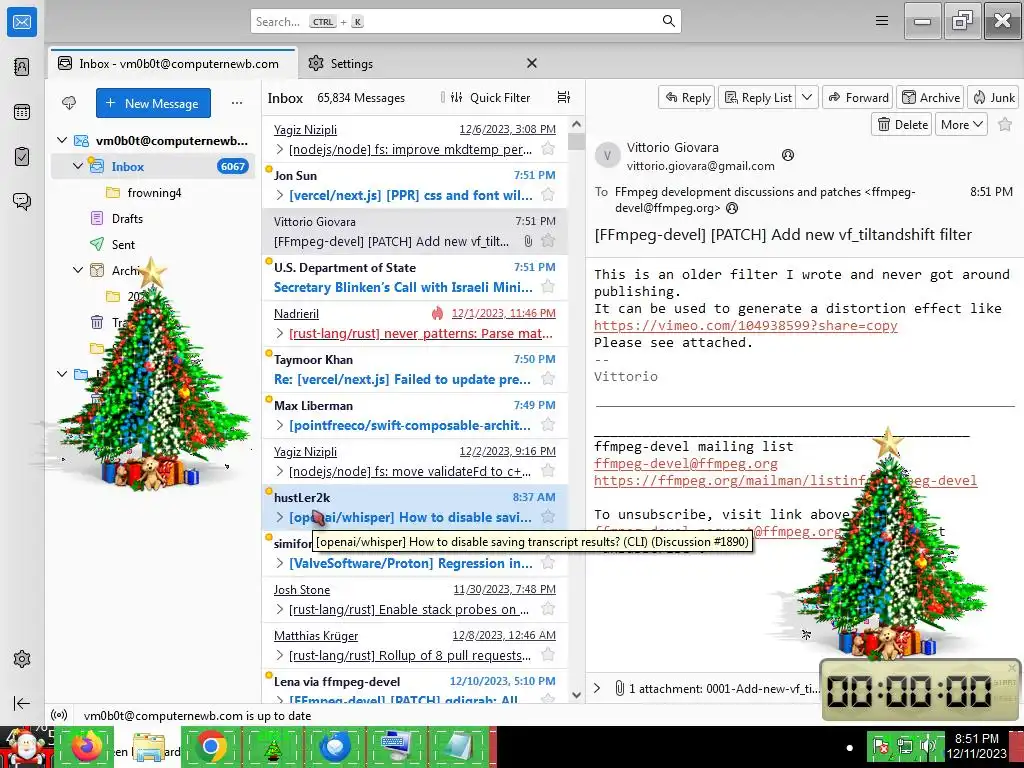Star the Jon Sun next.js message
Image resolution: width=1024 pixels, height=768 pixels.
point(548,195)
